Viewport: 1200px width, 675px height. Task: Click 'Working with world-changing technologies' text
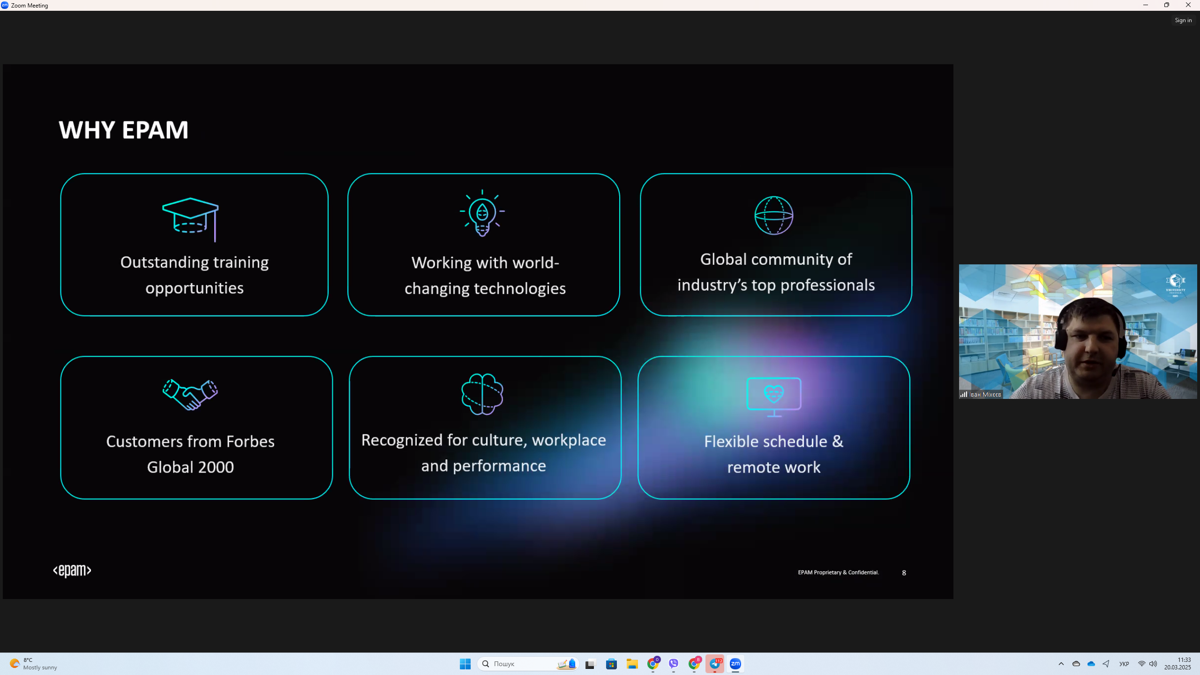[x=485, y=276]
